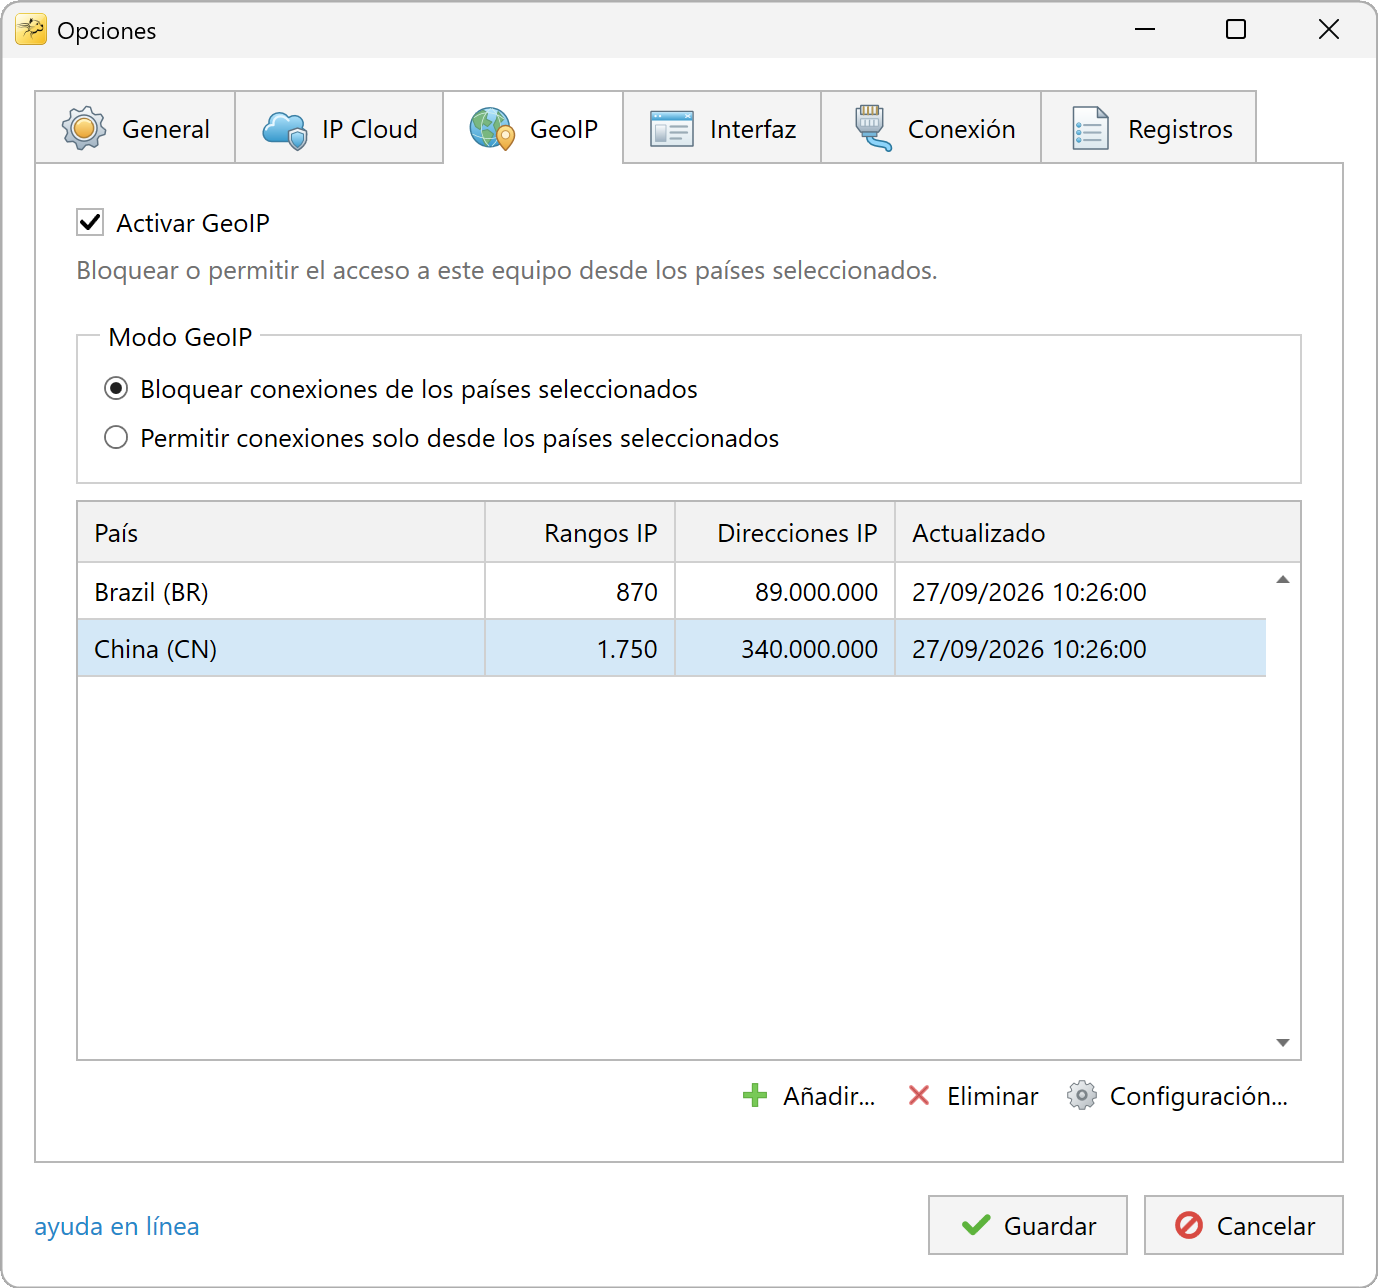
Task: Save settings with the Guardar button
Action: tap(1028, 1225)
